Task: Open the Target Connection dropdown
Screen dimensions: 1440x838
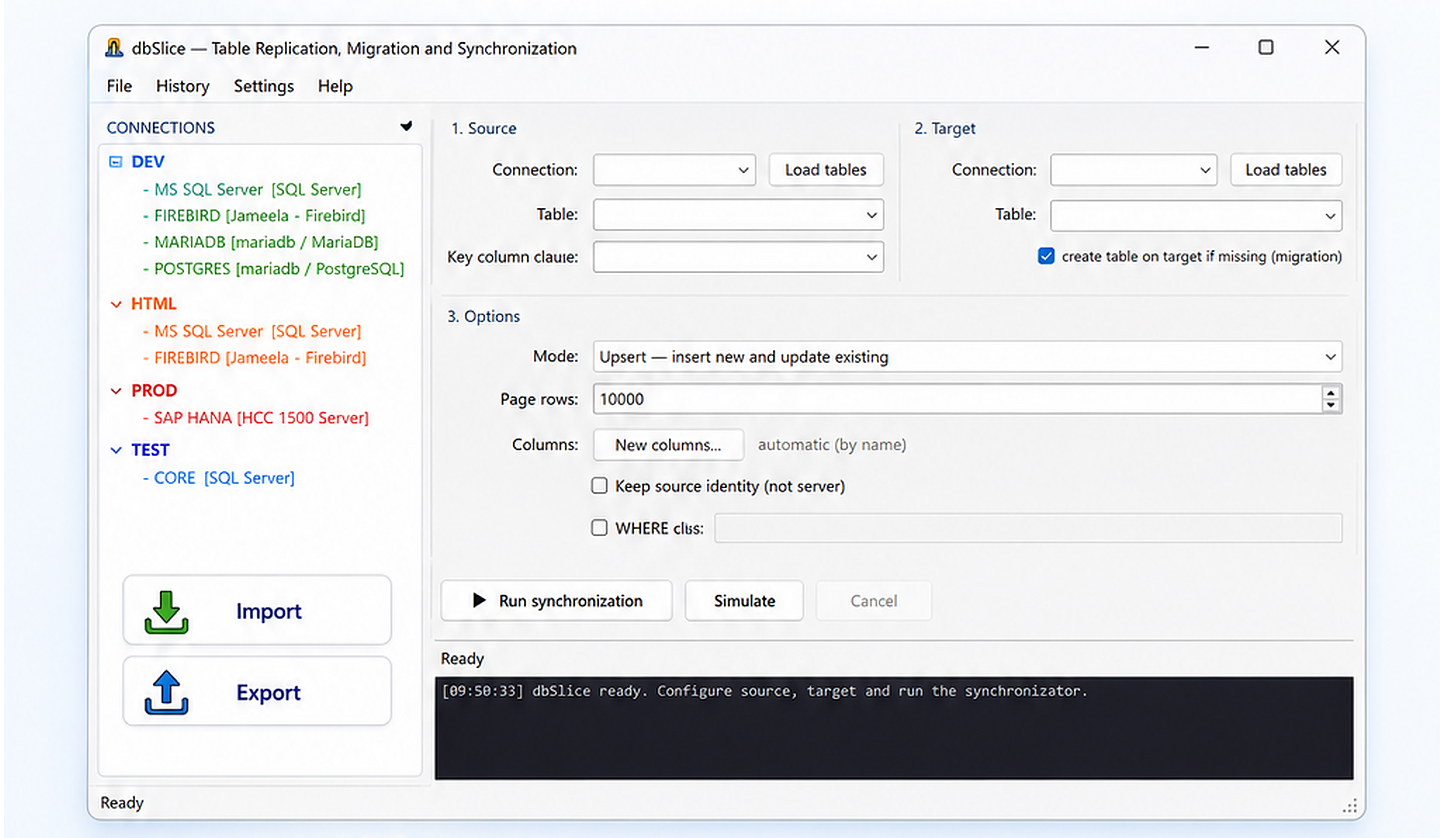Action: click(x=1133, y=170)
